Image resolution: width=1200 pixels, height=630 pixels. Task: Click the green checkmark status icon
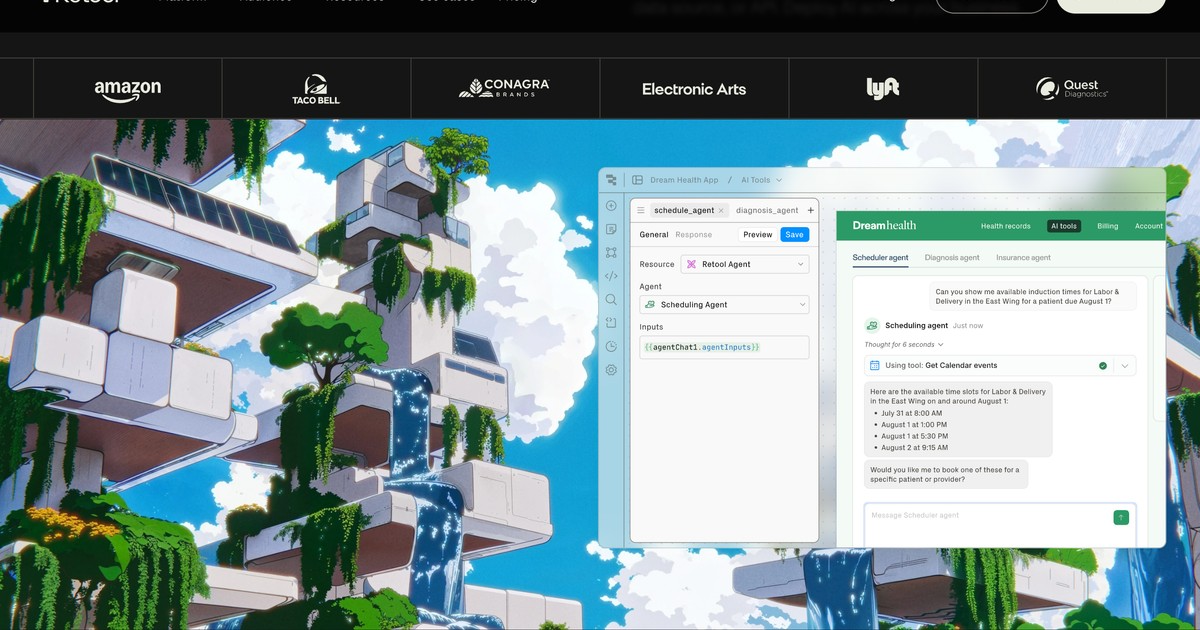coord(1103,366)
